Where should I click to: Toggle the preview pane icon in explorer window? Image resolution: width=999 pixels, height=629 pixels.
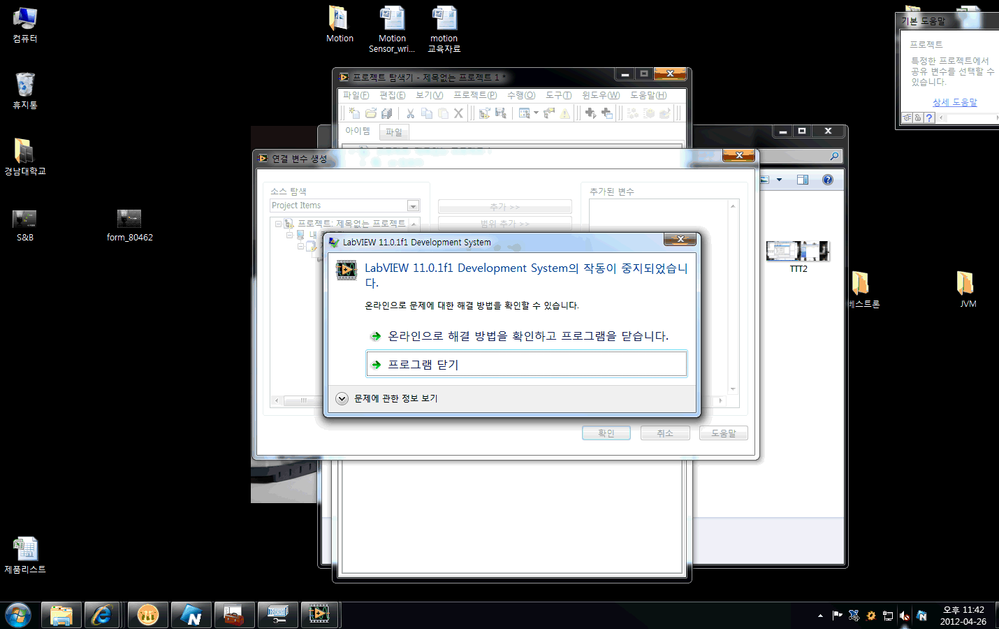[802, 180]
